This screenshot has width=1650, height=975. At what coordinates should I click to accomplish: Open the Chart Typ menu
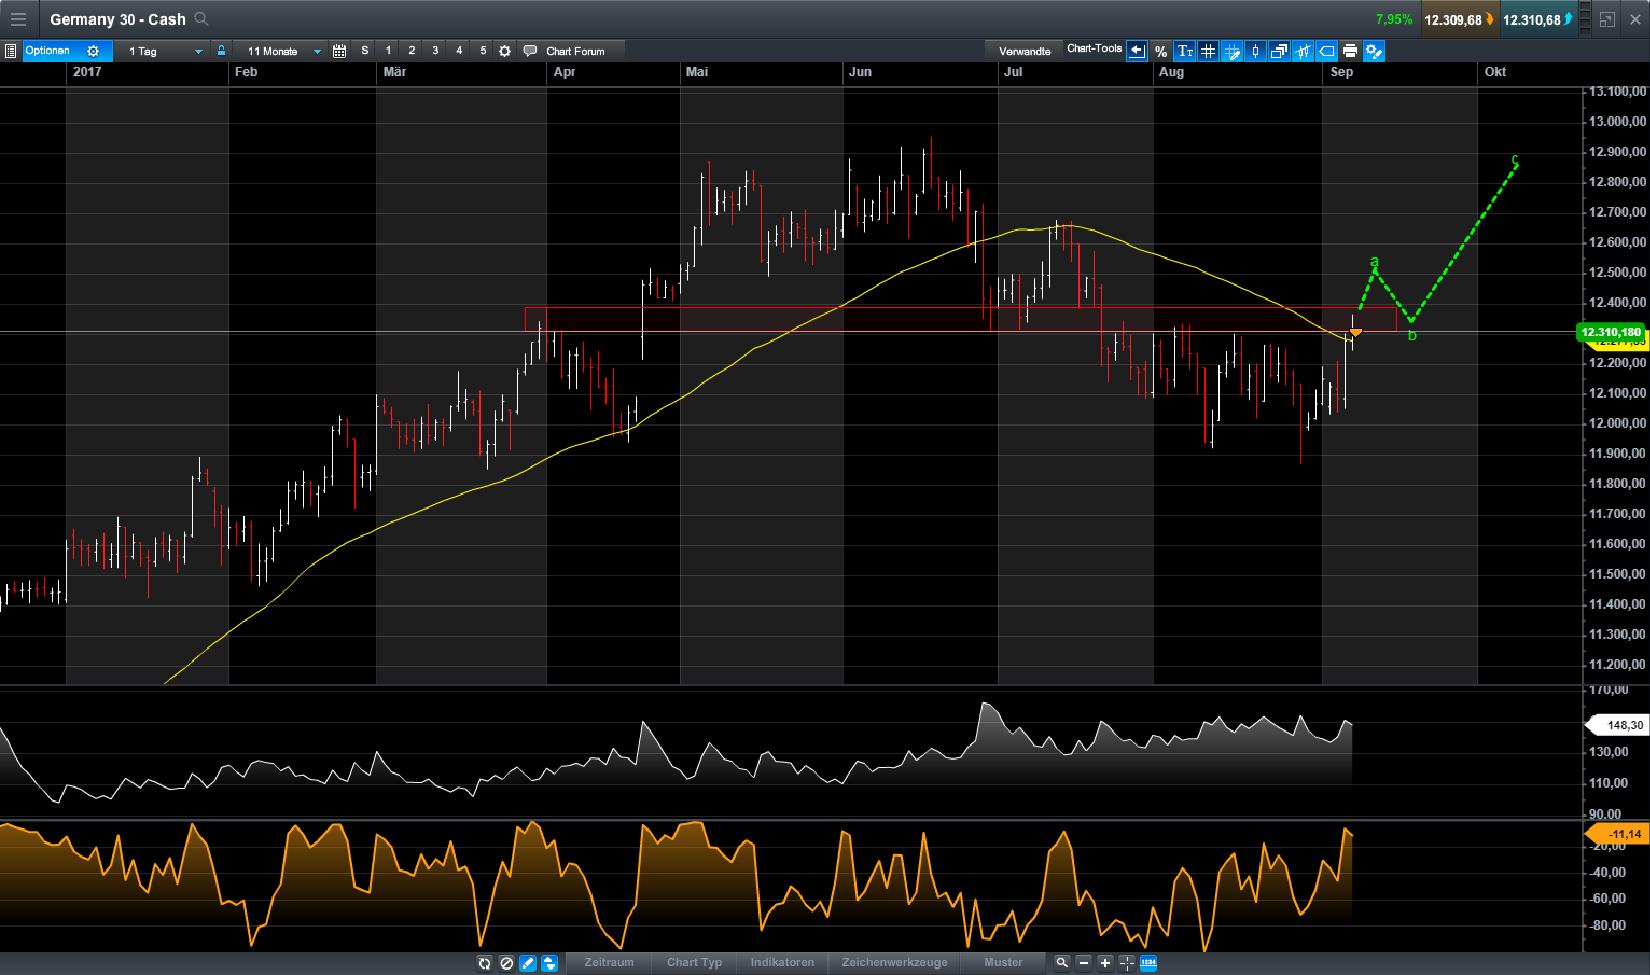point(694,963)
